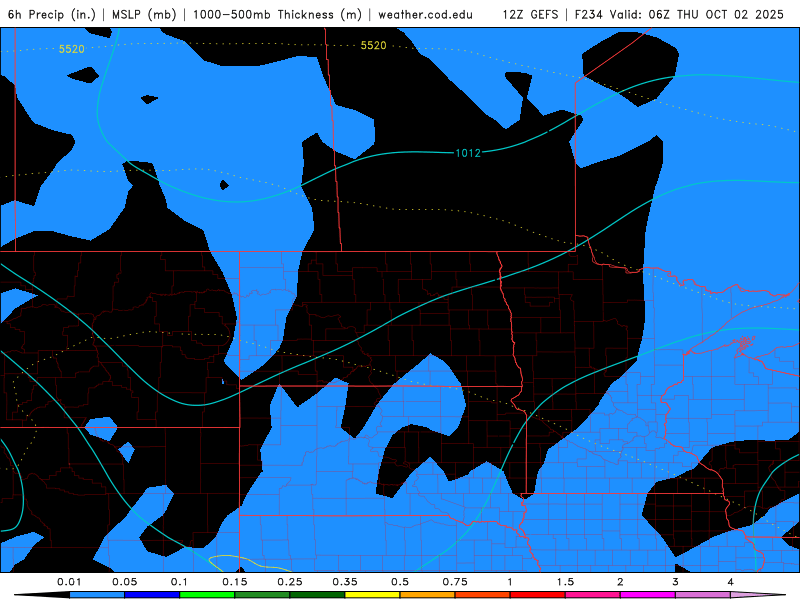Click the '2' legend value
This screenshot has width=800, height=600.
(620, 582)
